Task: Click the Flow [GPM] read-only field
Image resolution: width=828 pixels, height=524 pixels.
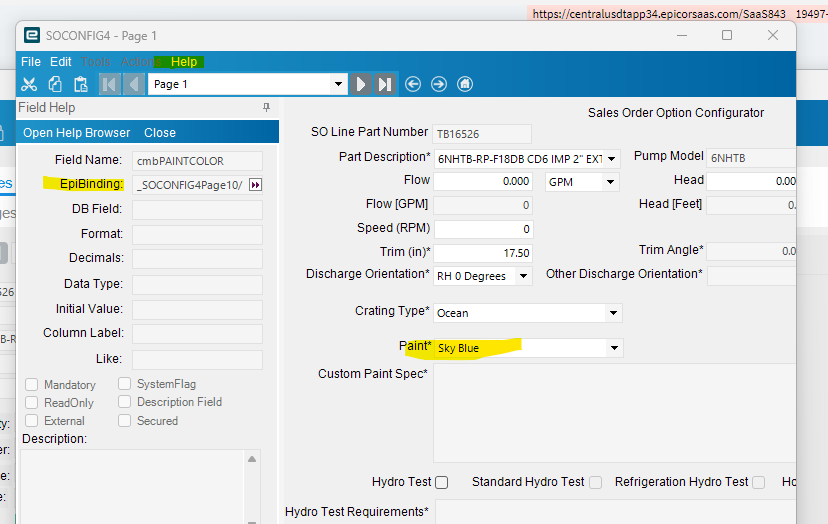Action: click(483, 205)
